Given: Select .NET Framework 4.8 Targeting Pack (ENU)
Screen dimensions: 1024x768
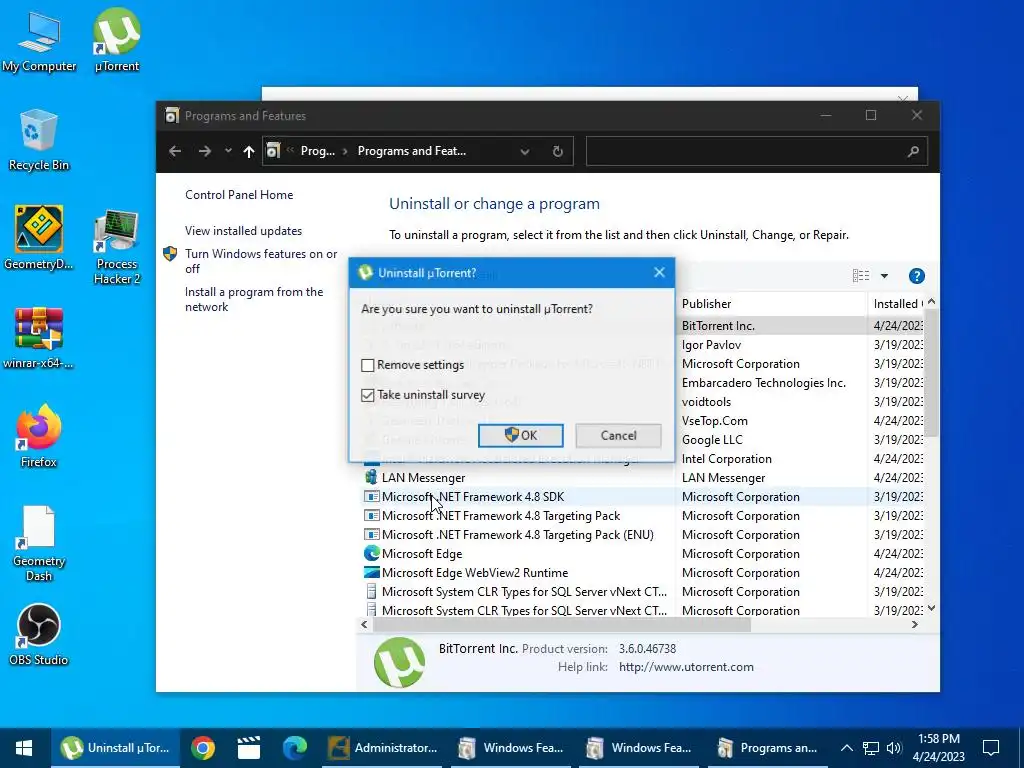Looking at the screenshot, I should (643, 534).
